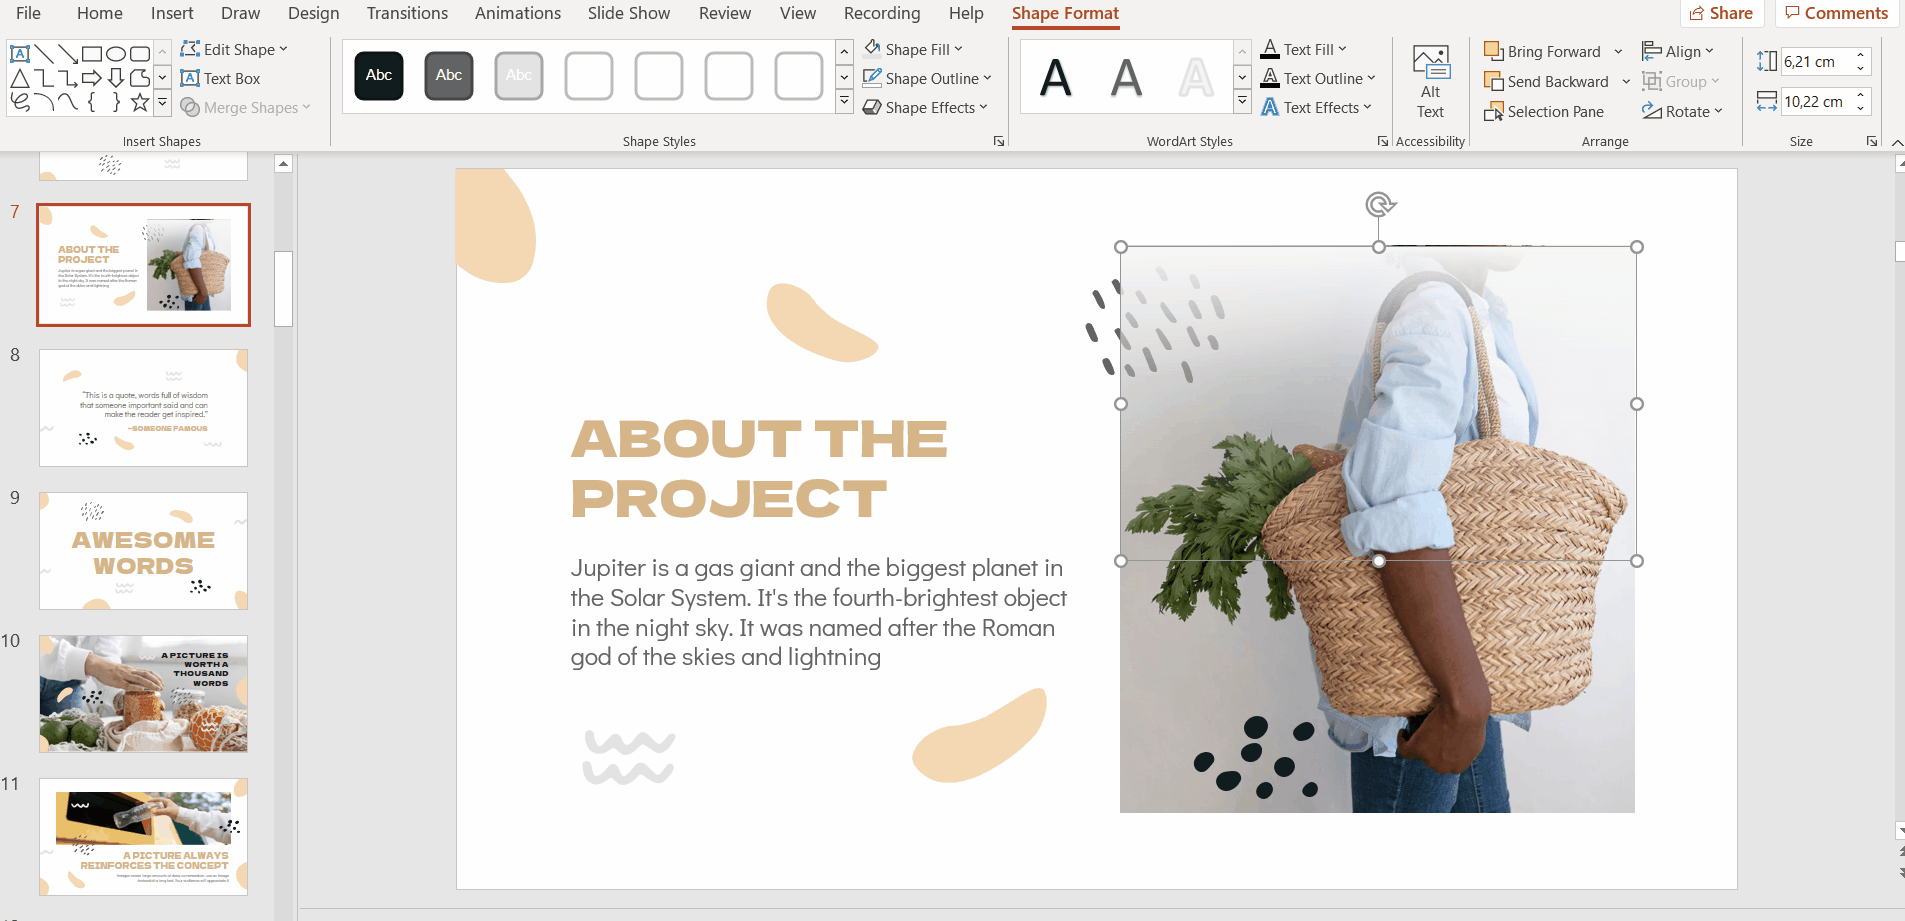Open the Slide Show tab
The height and width of the screenshot is (921, 1905).
(x=628, y=13)
